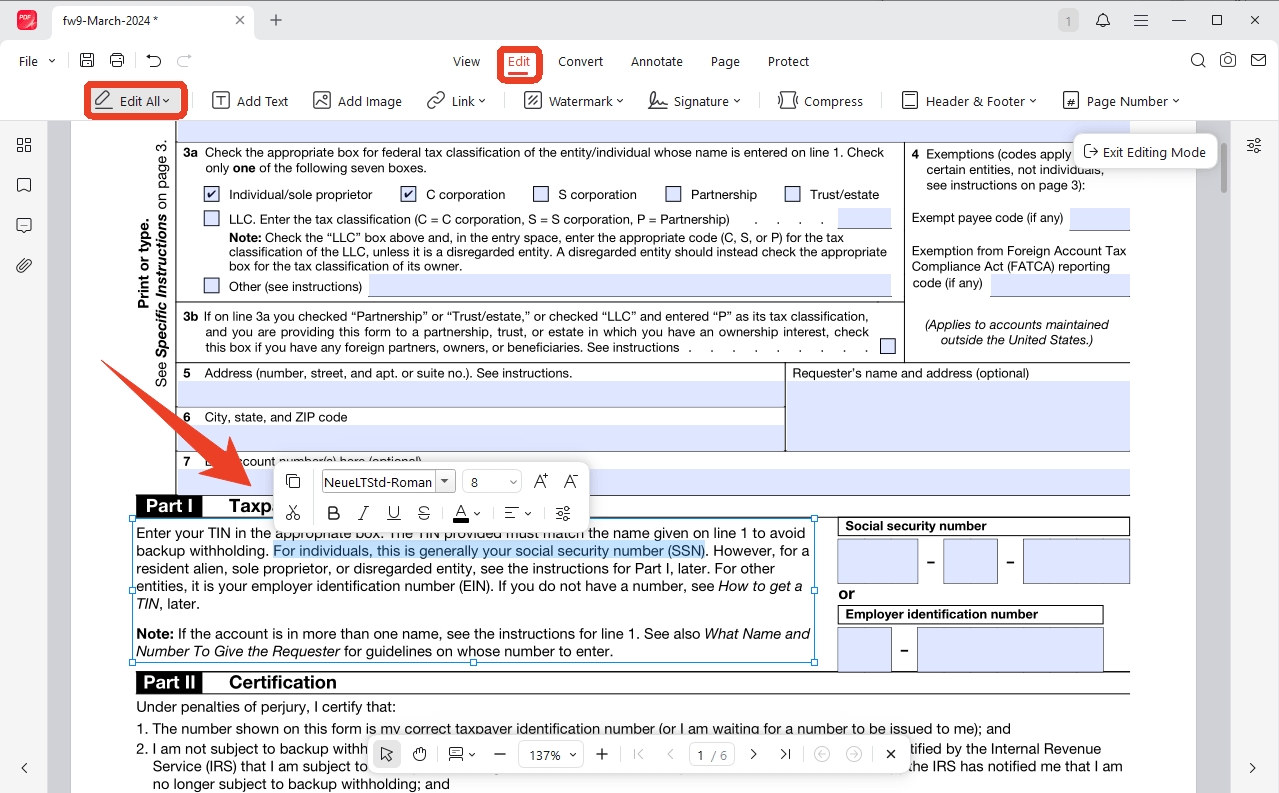Click Exit Editing Mode
Viewport: 1279px width, 793px height.
click(x=1145, y=152)
